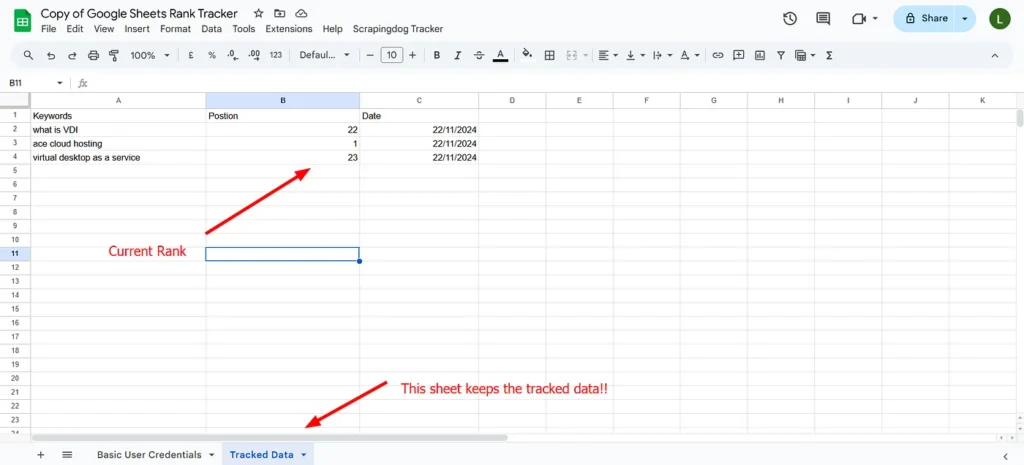This screenshot has width=1024, height=465.
Task: Click the font size field
Action: tap(391, 56)
